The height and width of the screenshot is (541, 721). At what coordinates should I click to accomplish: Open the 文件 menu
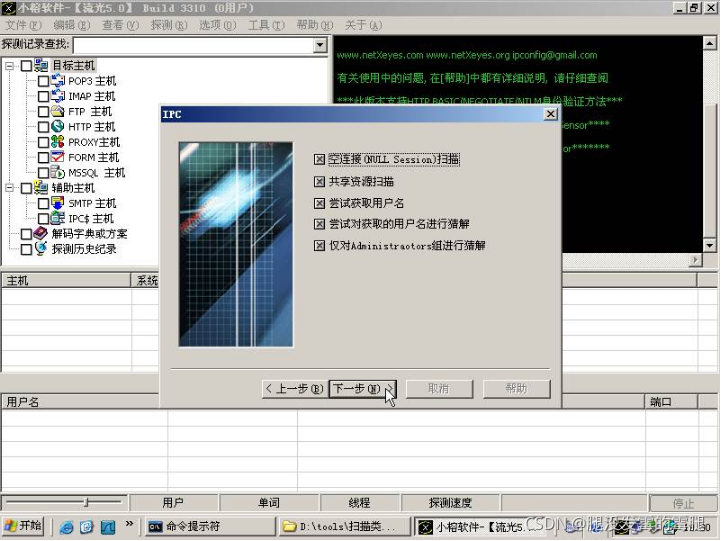[x=23, y=25]
